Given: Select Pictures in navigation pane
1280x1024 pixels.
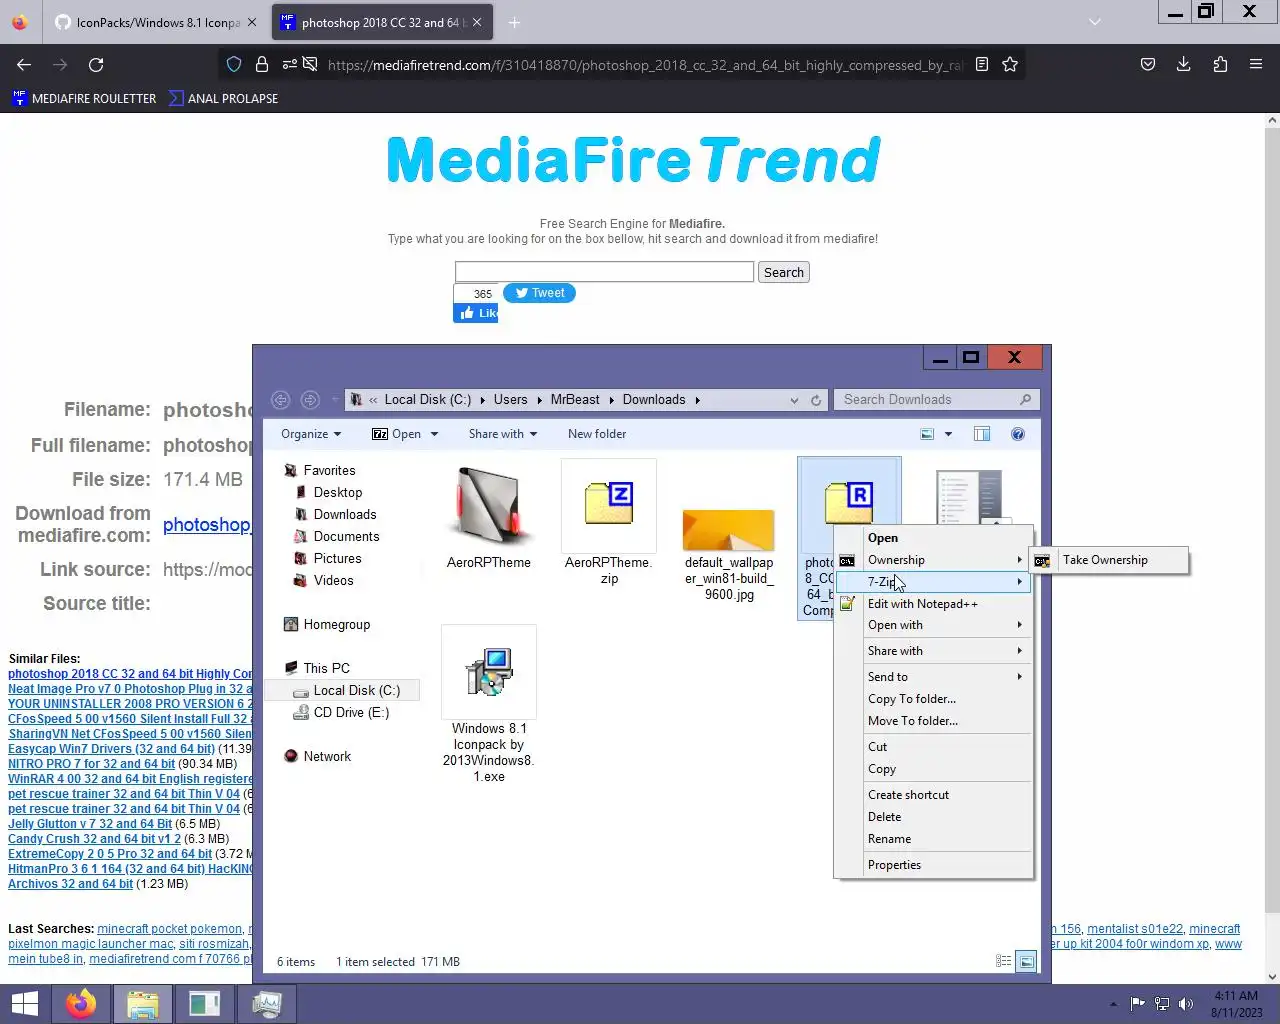Looking at the screenshot, I should click(x=337, y=558).
